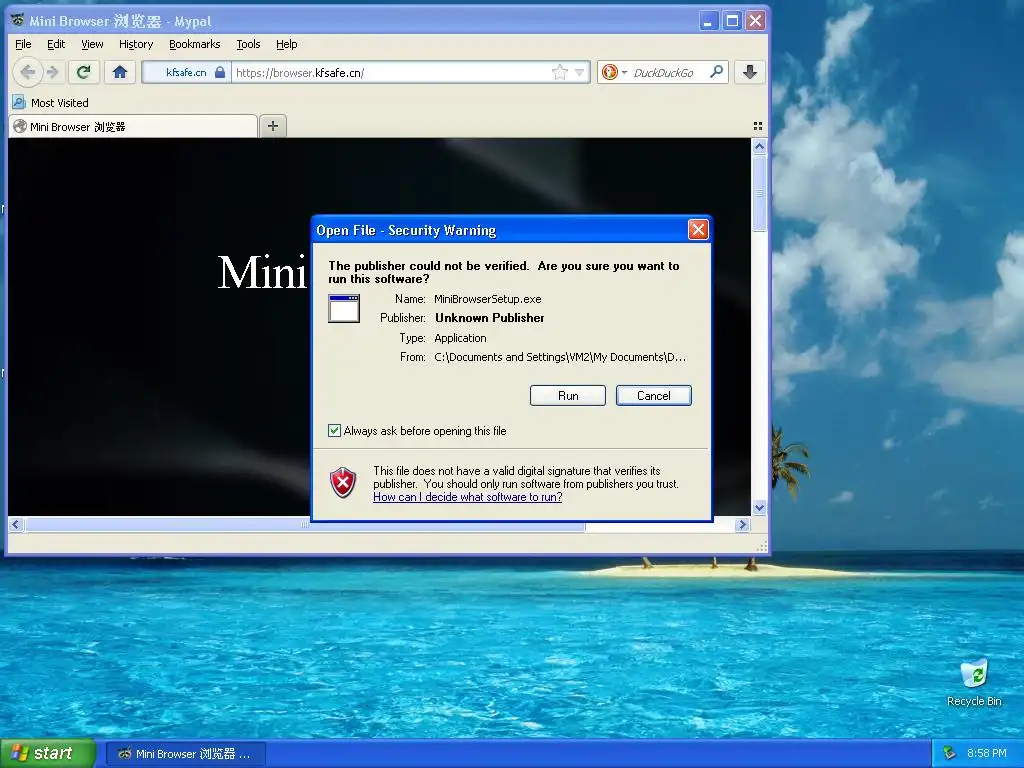Viewport: 1024px width, 768px height.
Task: Open the File menu
Action: click(x=23, y=44)
